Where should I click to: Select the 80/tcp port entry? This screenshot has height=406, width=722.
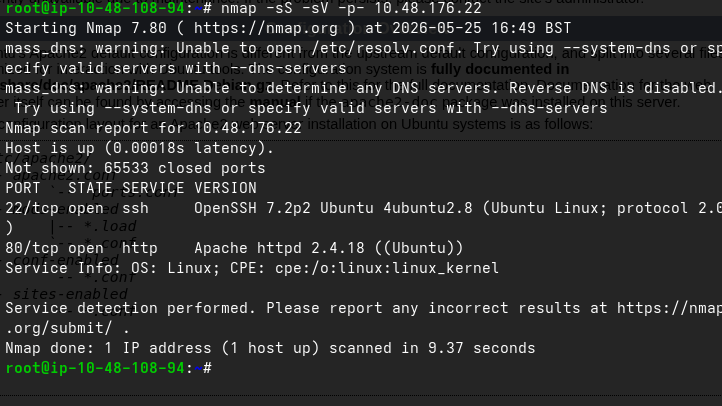[32, 248]
